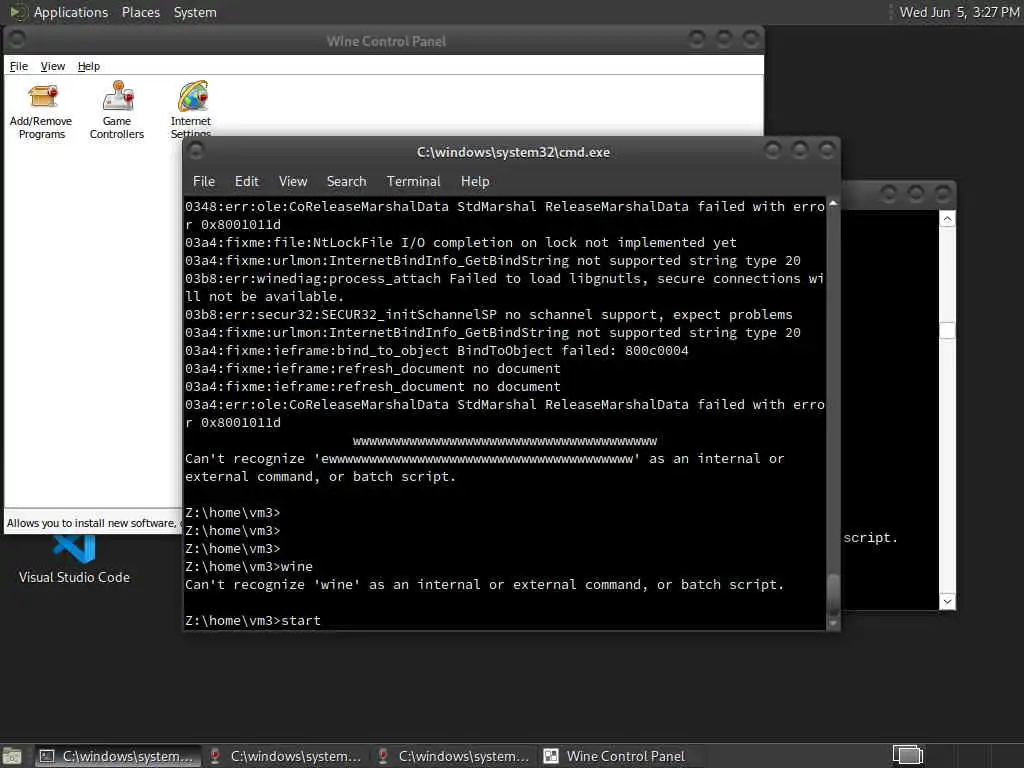The width and height of the screenshot is (1024, 768).
Task: Click the show desktop icon in bottom panel
Action: pyautogui.click(x=12, y=756)
